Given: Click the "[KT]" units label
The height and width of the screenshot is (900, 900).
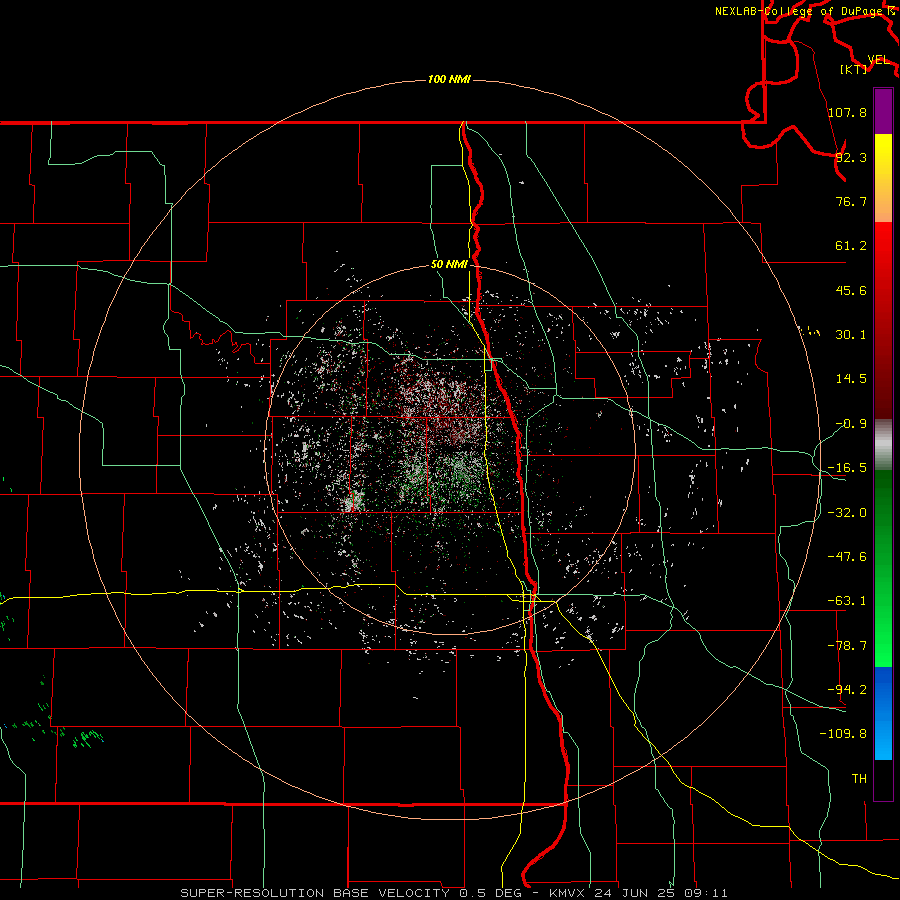Looking at the screenshot, I should (x=854, y=69).
